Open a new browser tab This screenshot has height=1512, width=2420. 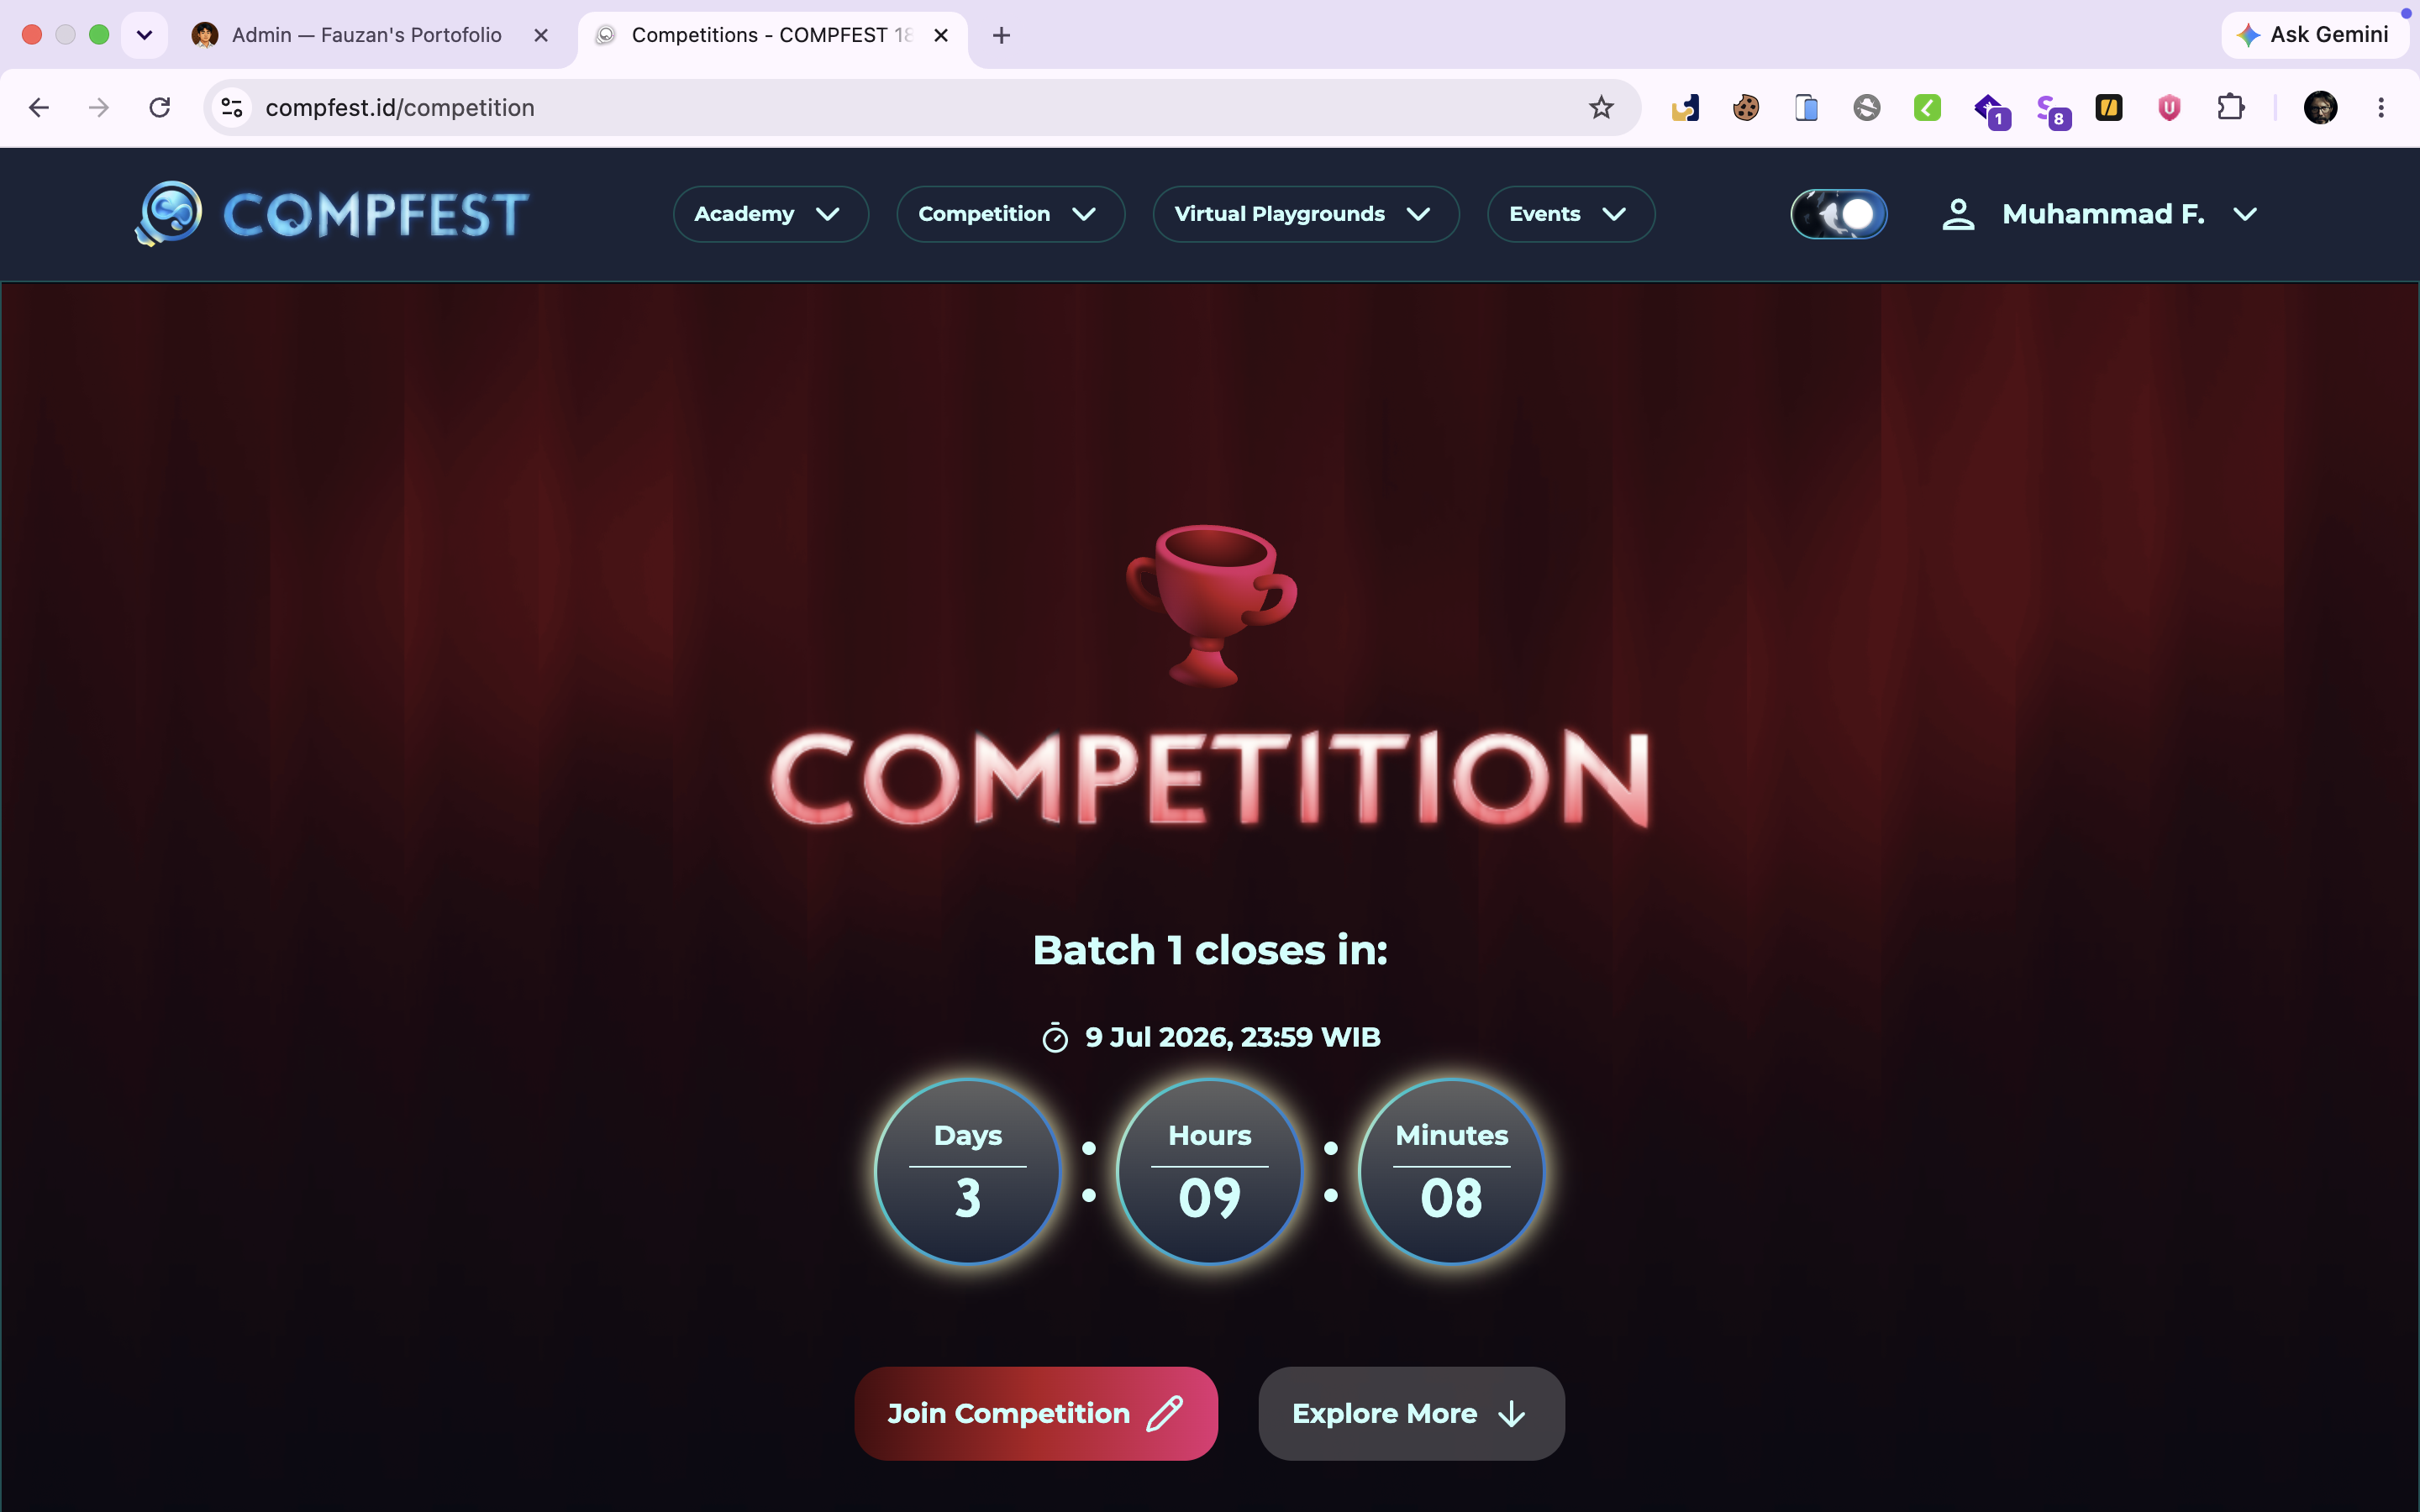1001,36
